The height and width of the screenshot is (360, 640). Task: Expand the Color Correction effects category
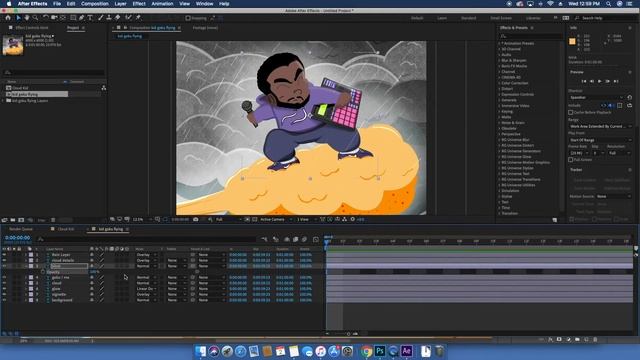click(x=499, y=83)
